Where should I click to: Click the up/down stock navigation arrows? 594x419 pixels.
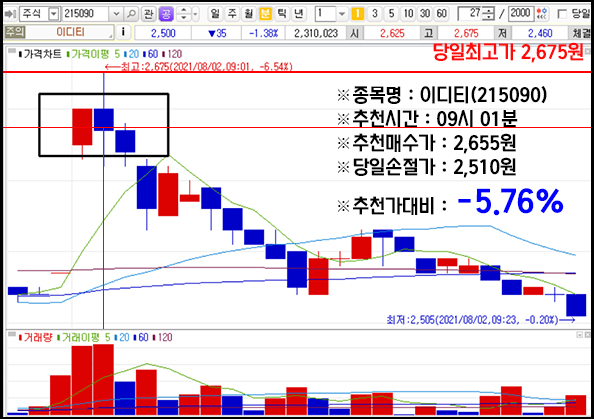pyautogui.click(x=184, y=14)
